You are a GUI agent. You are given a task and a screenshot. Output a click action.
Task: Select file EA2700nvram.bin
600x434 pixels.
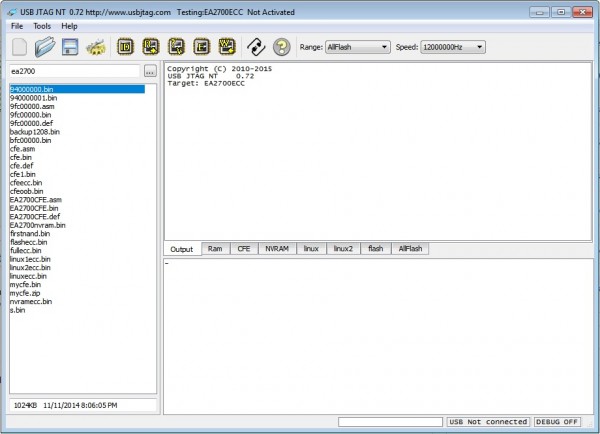(x=38, y=225)
